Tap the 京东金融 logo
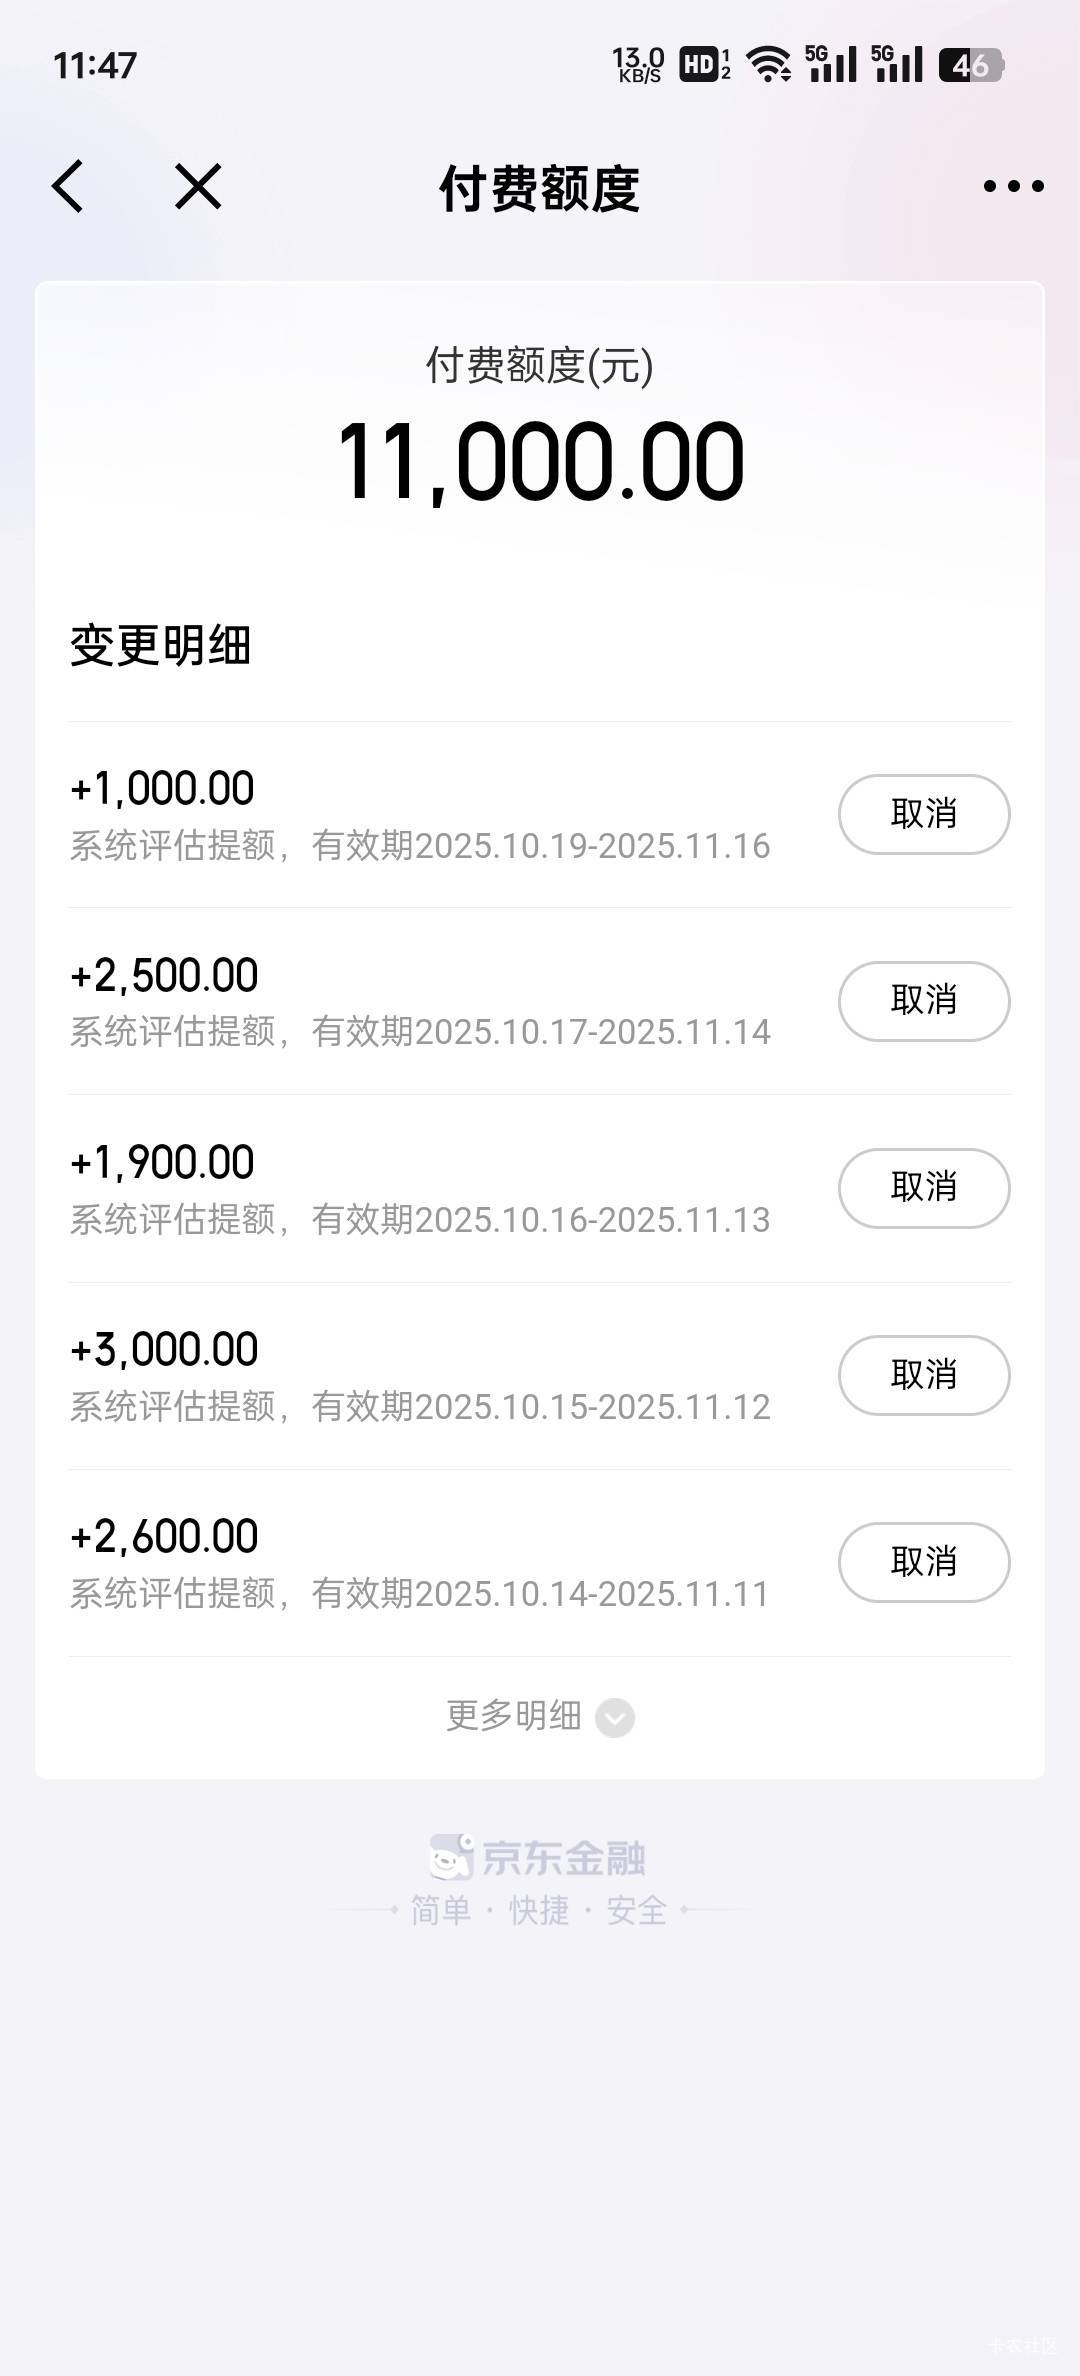This screenshot has height=2376, width=1080. pos(538,1858)
